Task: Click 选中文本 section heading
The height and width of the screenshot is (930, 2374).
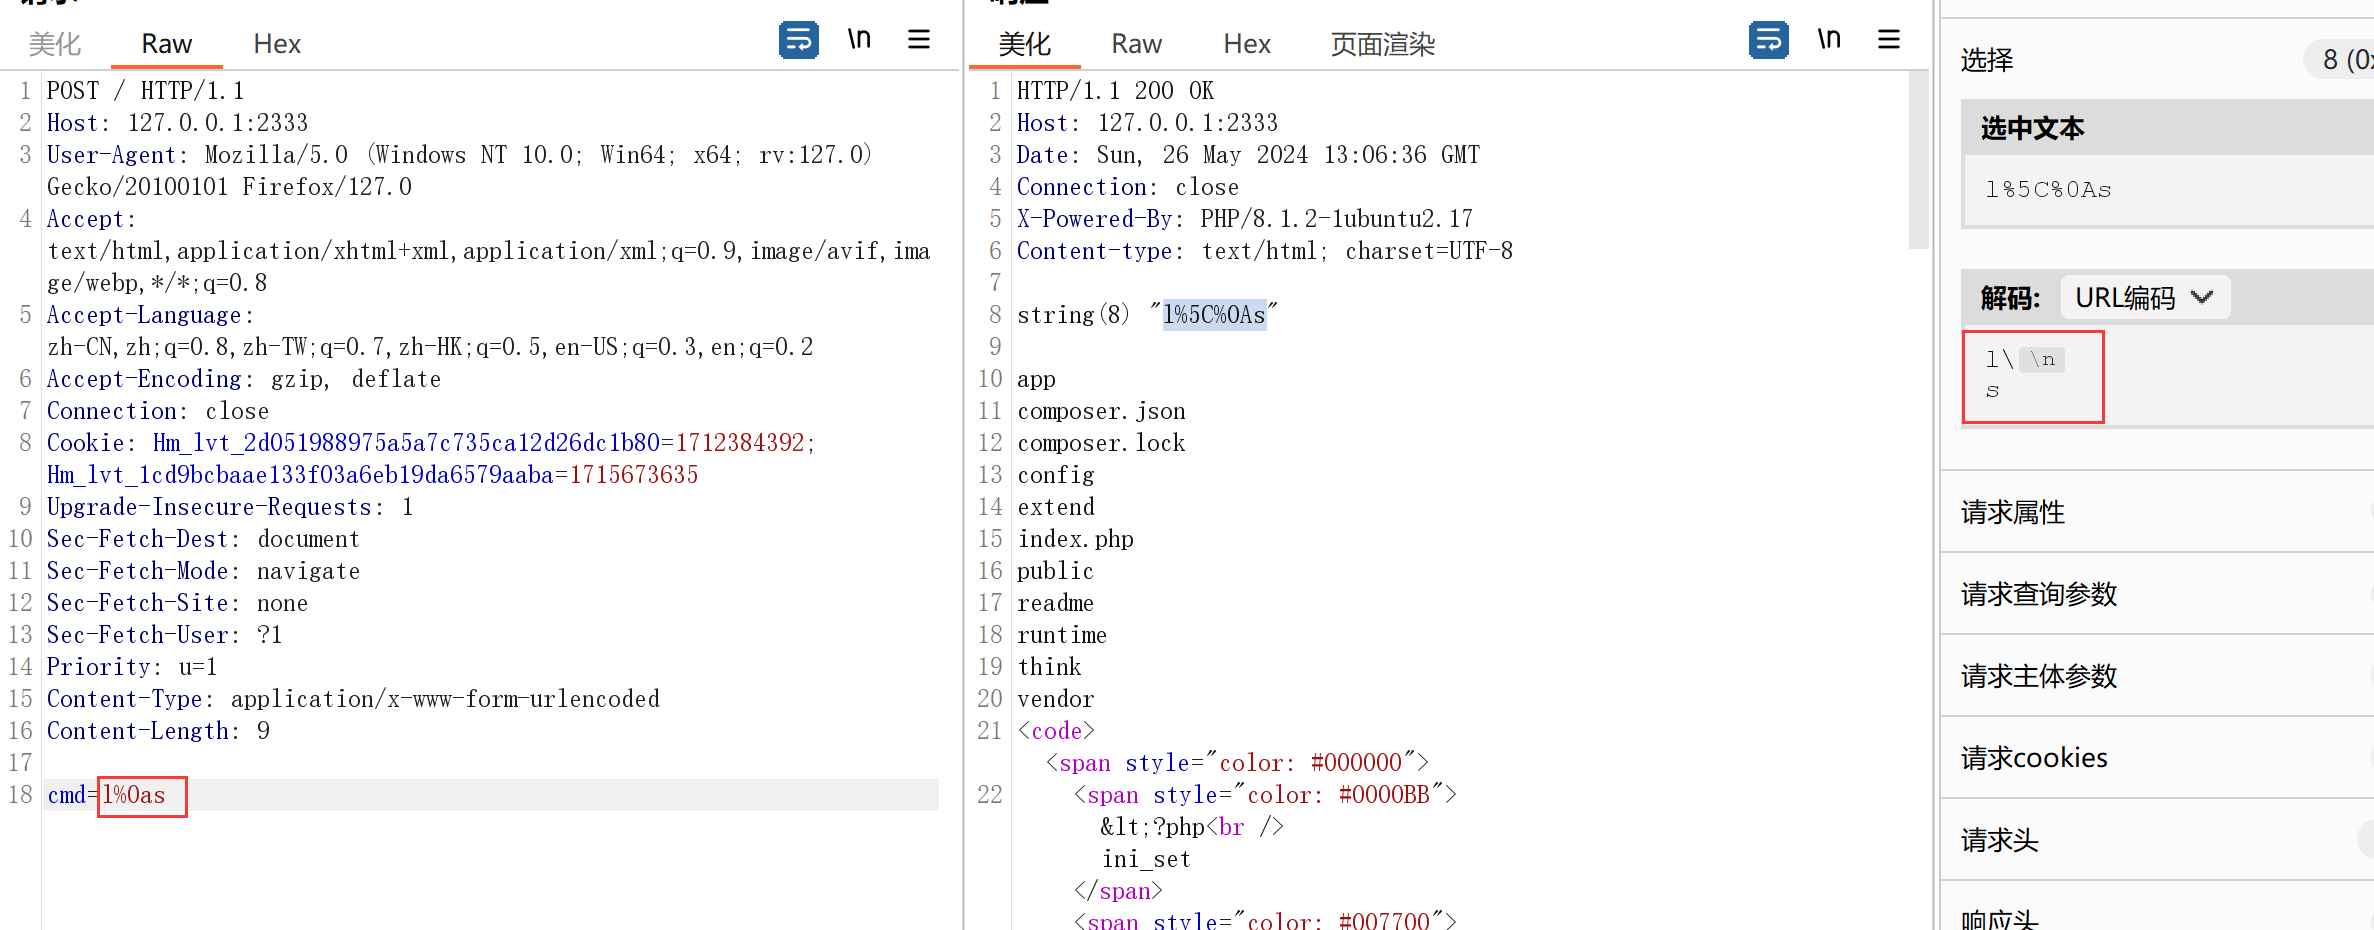Action: coord(2032,128)
